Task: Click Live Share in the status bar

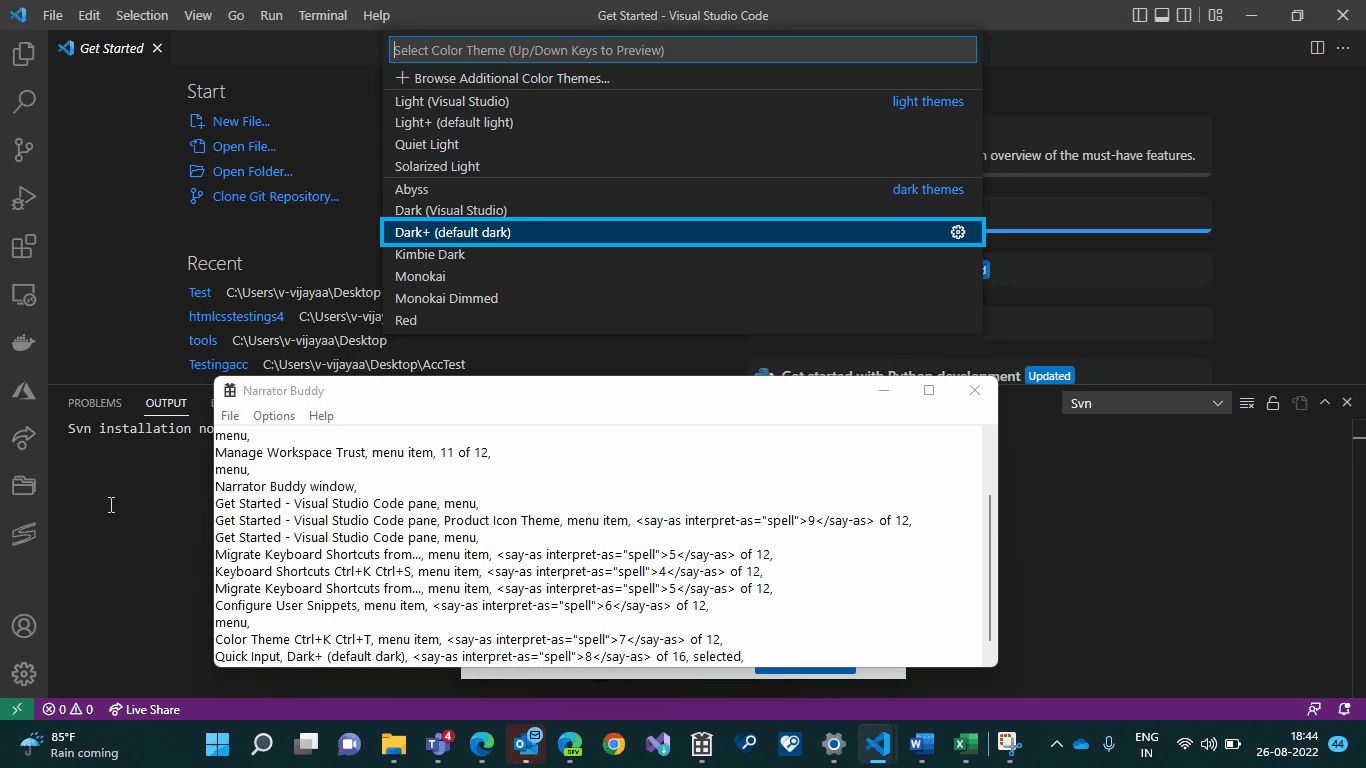Action: click(145, 709)
